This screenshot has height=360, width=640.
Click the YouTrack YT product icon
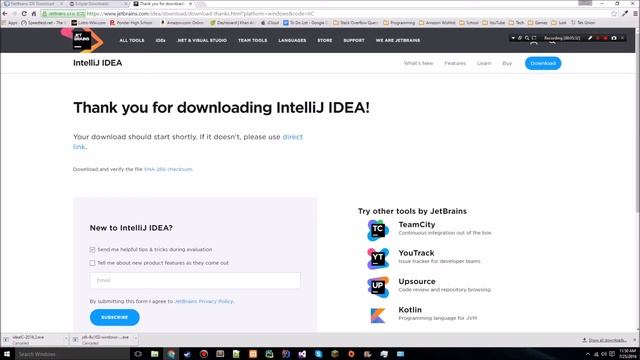(378, 258)
